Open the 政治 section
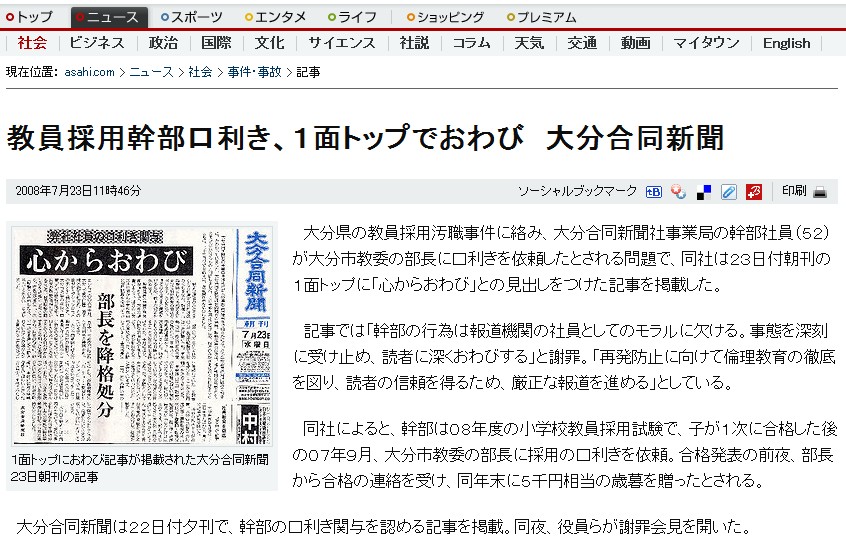The height and width of the screenshot is (559, 846). tap(163, 43)
